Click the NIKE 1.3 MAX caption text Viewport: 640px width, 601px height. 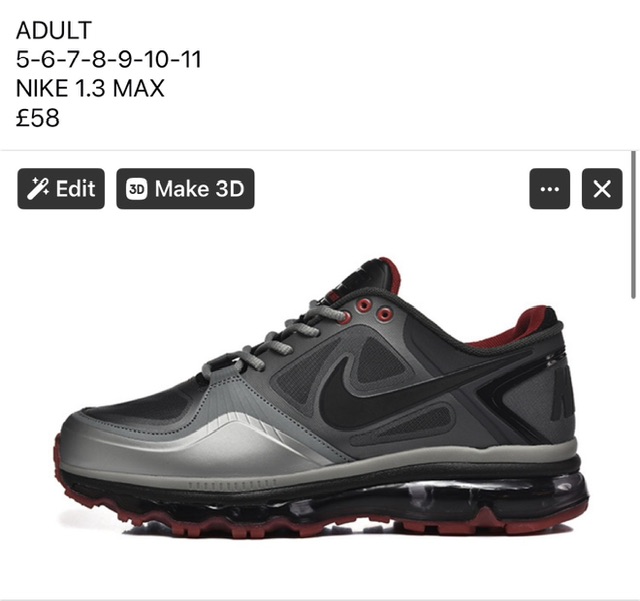coord(90,88)
